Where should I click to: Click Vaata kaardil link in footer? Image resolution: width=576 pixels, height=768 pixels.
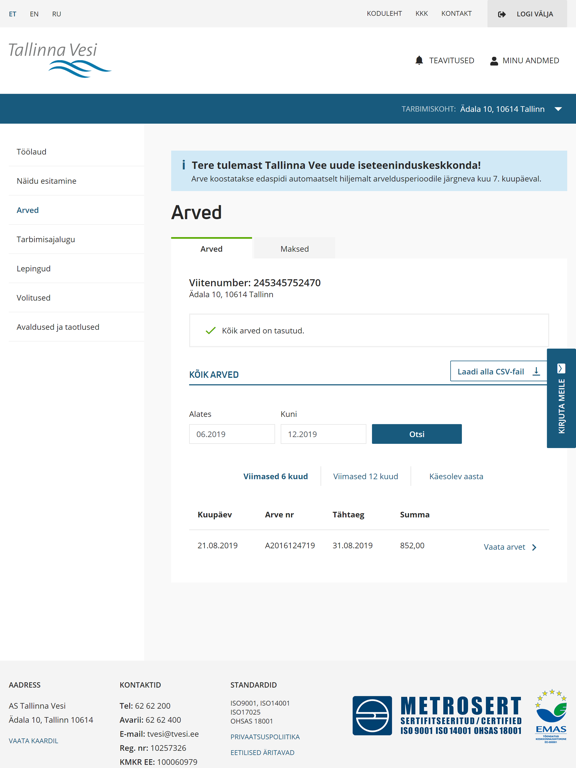(x=33, y=741)
